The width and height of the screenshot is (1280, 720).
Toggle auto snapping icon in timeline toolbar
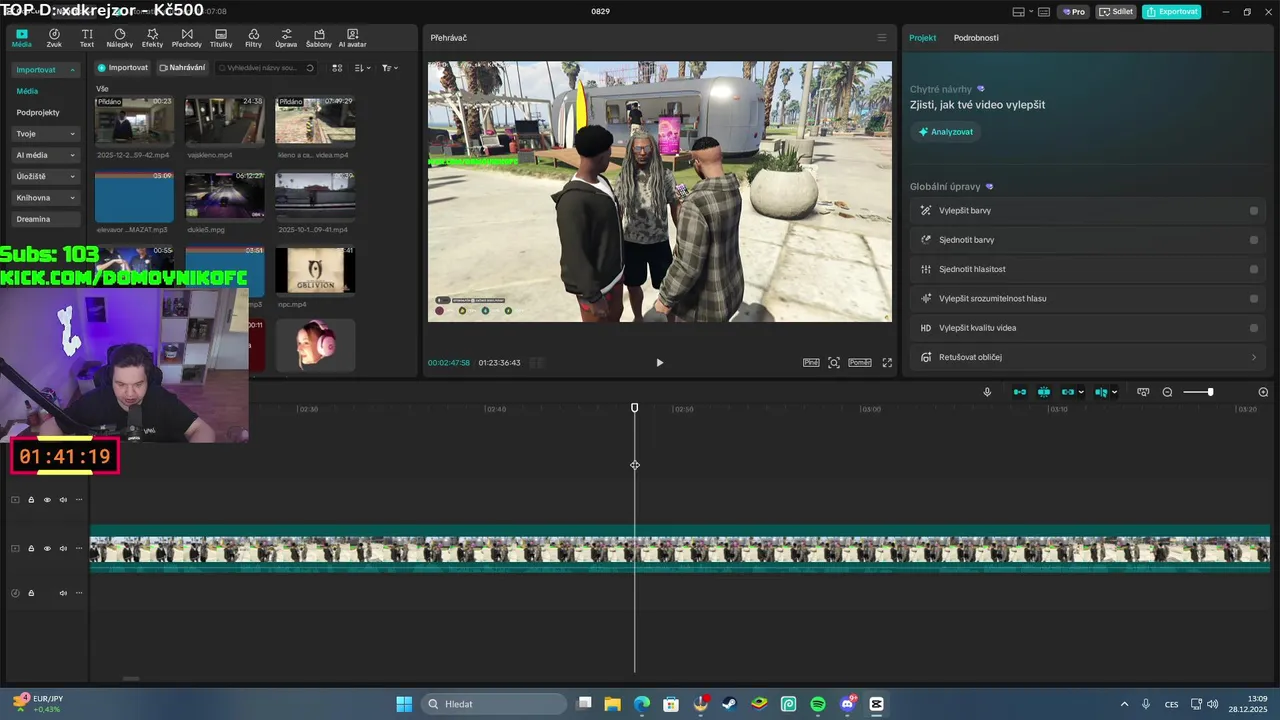point(1044,392)
